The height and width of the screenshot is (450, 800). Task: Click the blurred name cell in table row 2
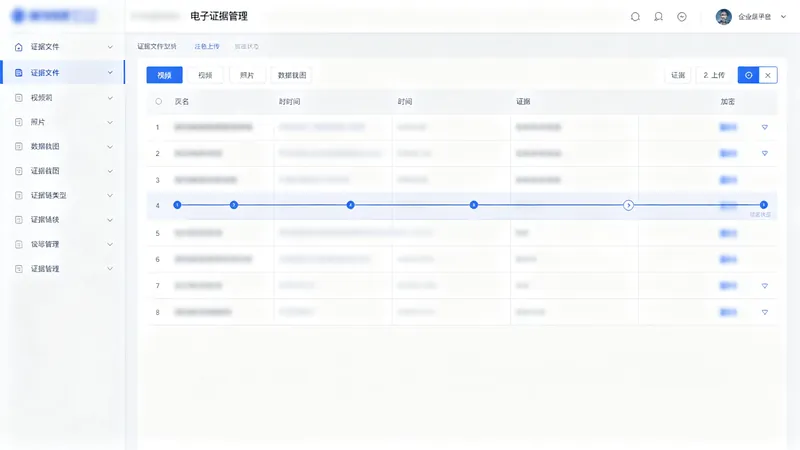coord(198,153)
